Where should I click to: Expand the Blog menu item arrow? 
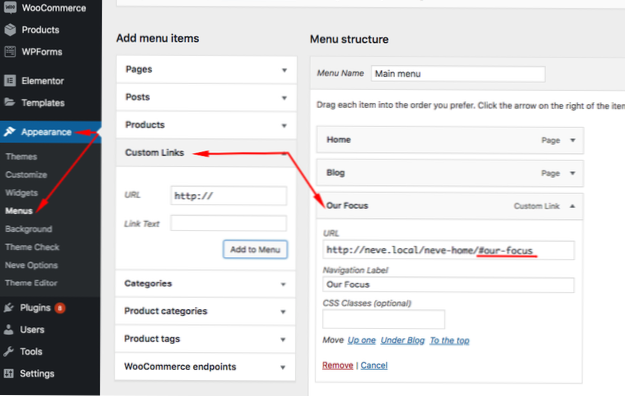coord(573,173)
